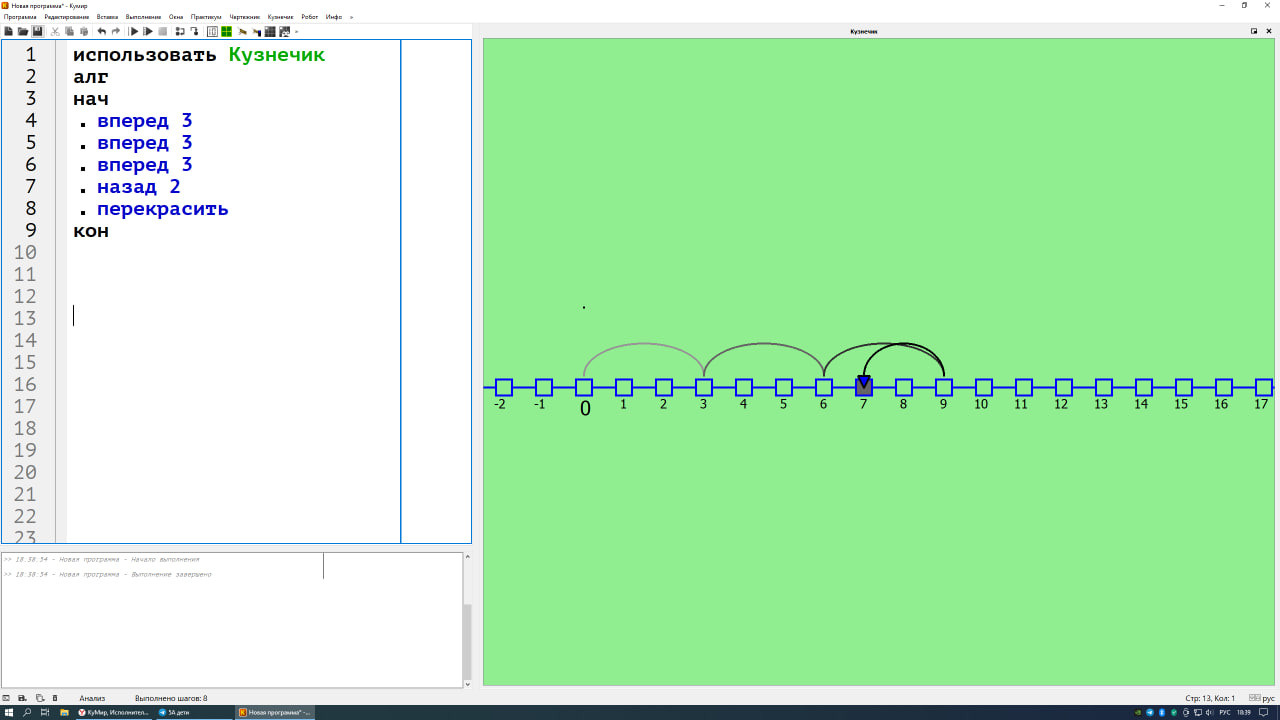Viewport: 1280px width, 720px height.
Task: Toggle the console icon in status bar
Action: pyautogui.click(x=6, y=698)
